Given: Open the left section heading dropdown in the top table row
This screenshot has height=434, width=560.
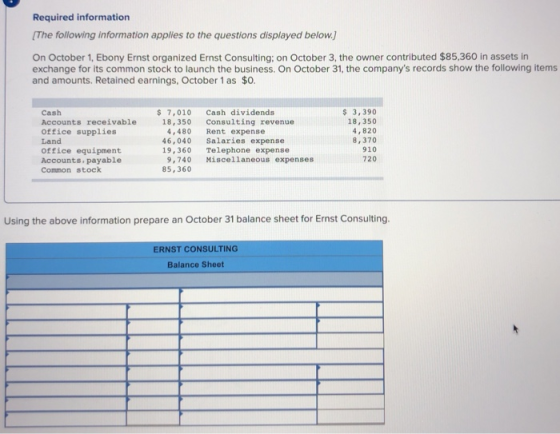Looking at the screenshot, I should pos(93,296).
